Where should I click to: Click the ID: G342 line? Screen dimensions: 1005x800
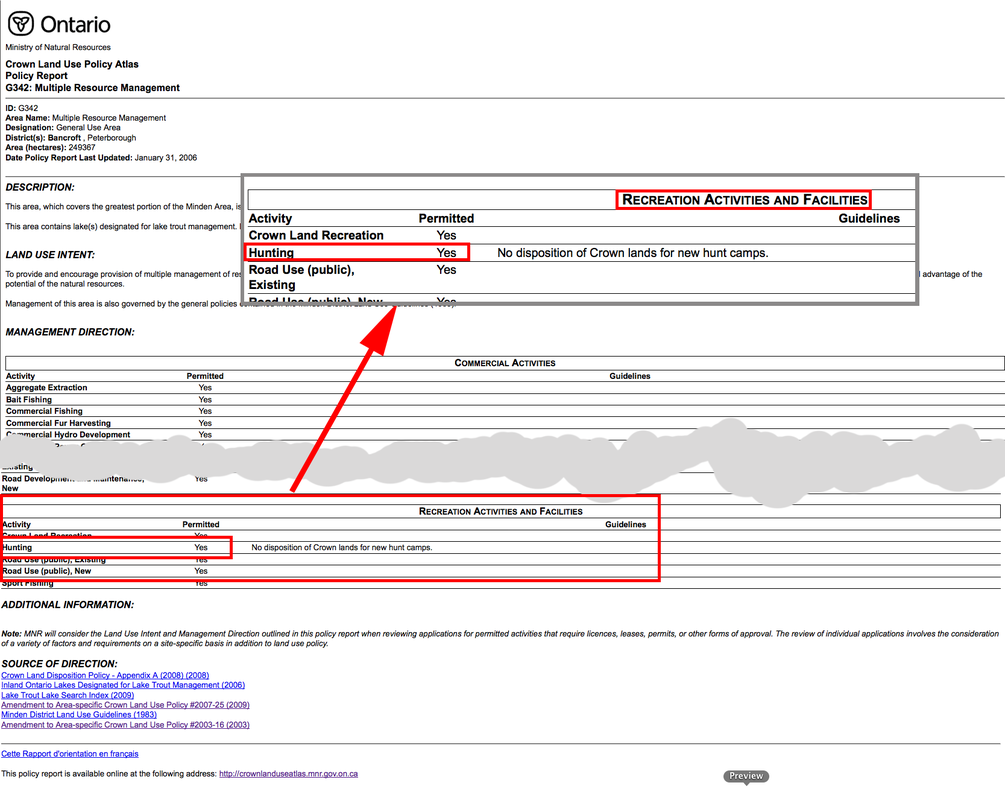[22, 108]
